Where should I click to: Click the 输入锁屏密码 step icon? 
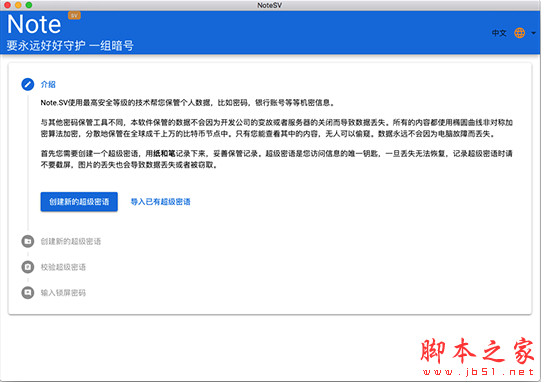pyautogui.click(x=28, y=292)
